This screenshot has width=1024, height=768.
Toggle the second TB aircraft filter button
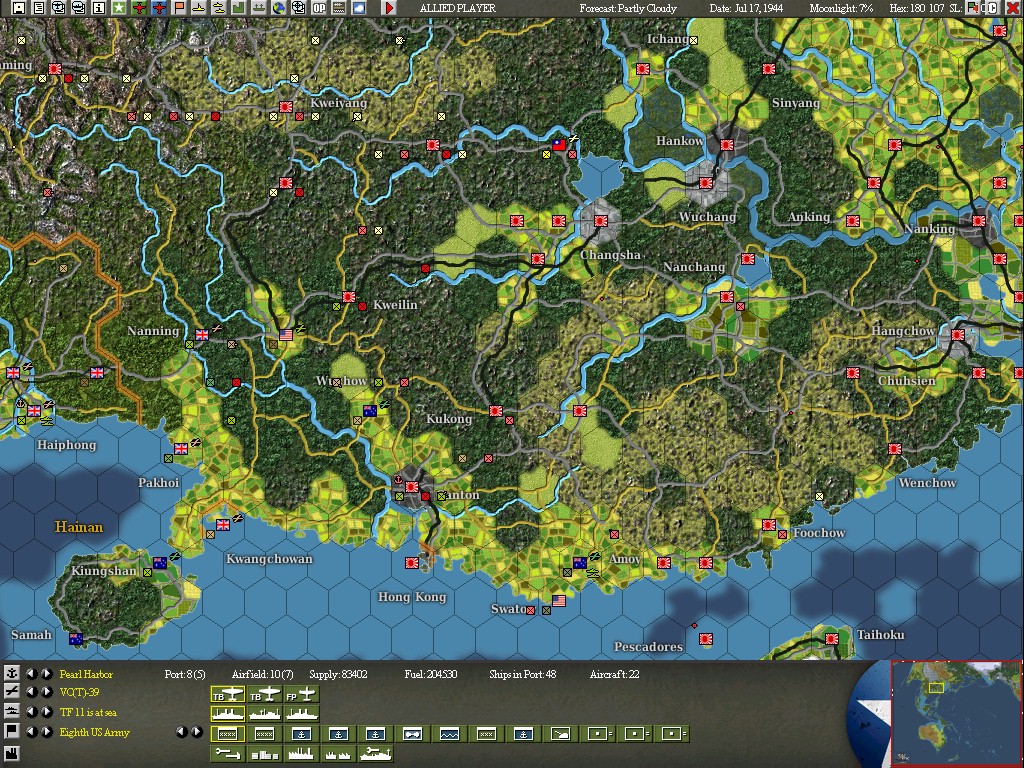264,694
